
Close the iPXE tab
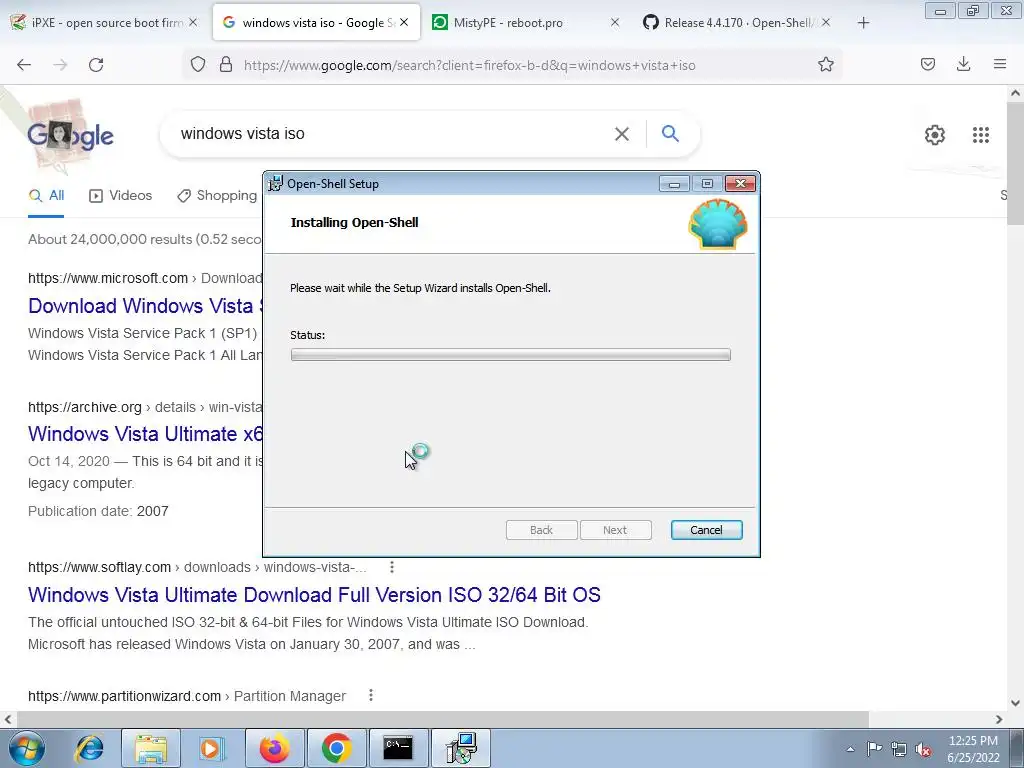click(193, 22)
